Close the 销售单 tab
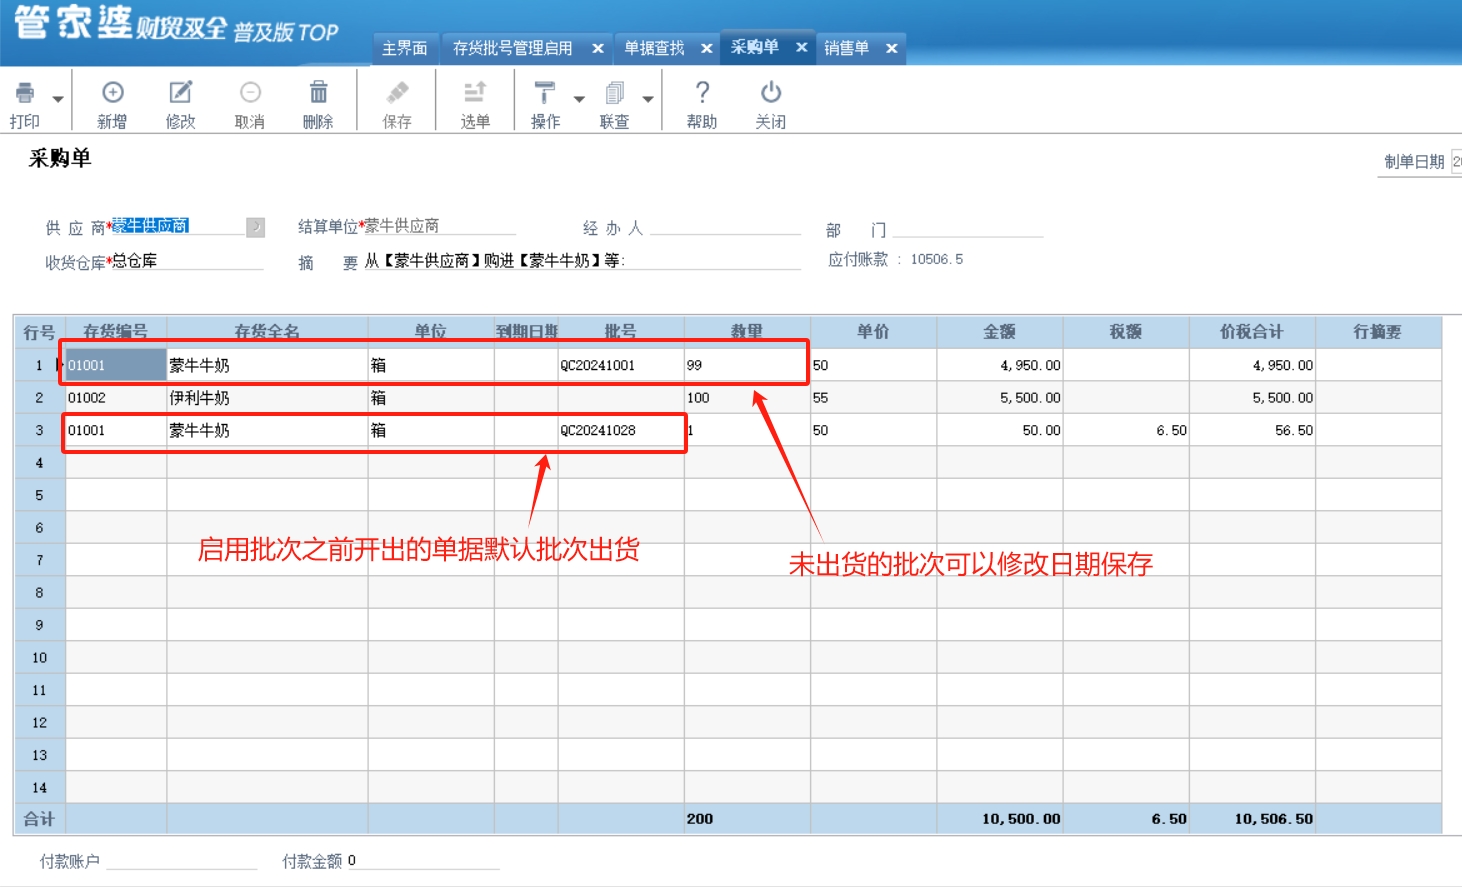 pyautogui.click(x=892, y=48)
